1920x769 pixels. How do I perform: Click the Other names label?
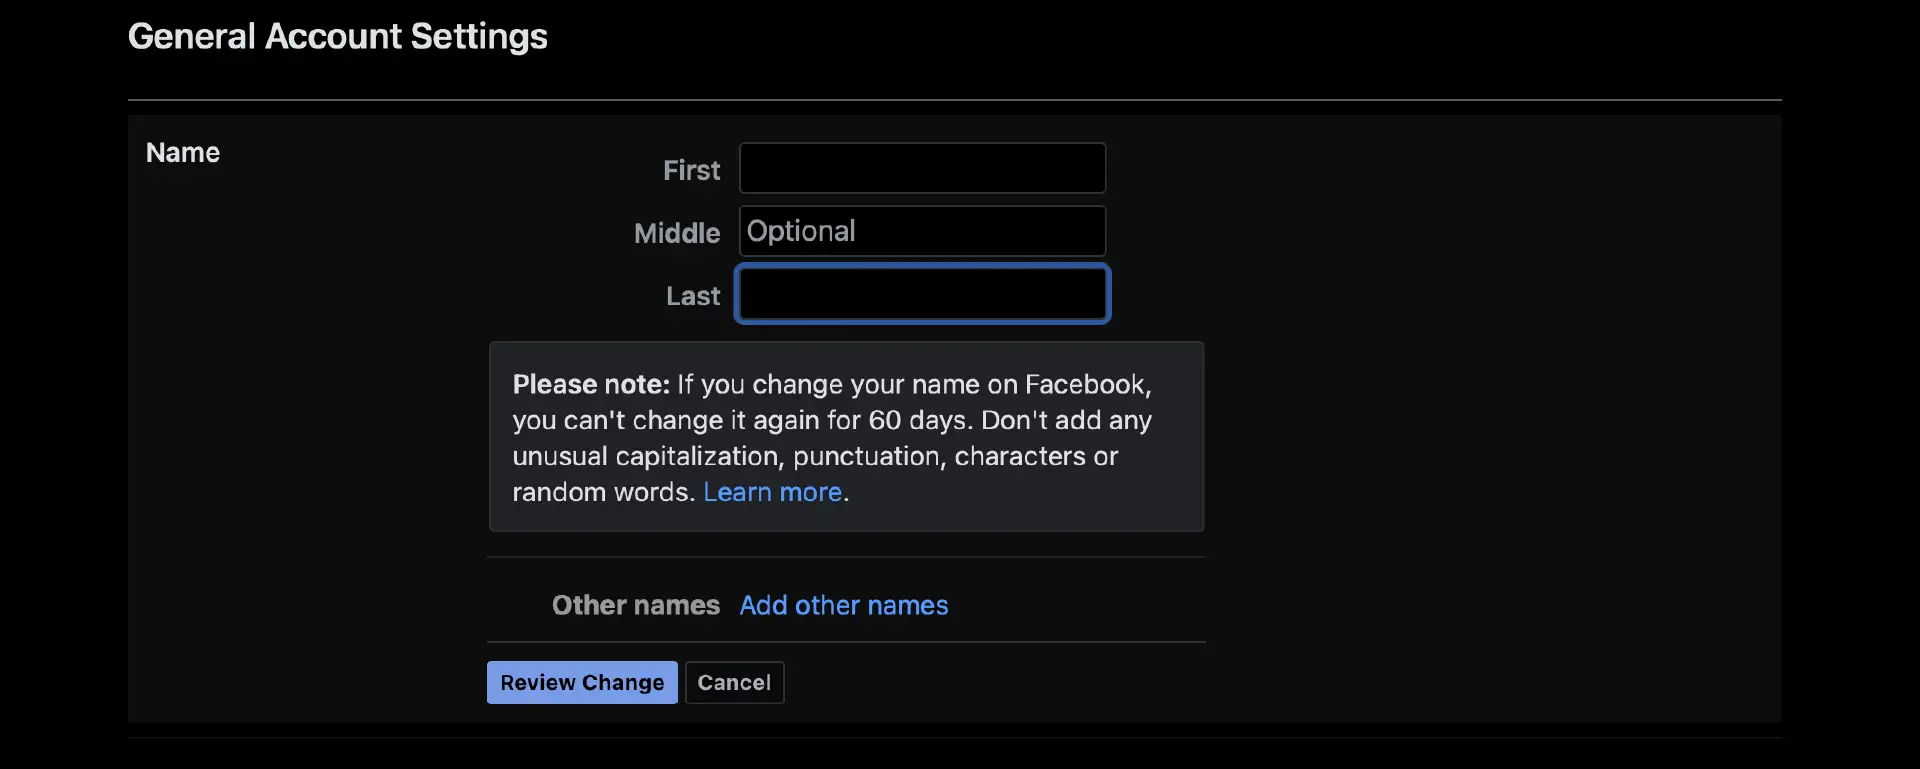coord(635,605)
